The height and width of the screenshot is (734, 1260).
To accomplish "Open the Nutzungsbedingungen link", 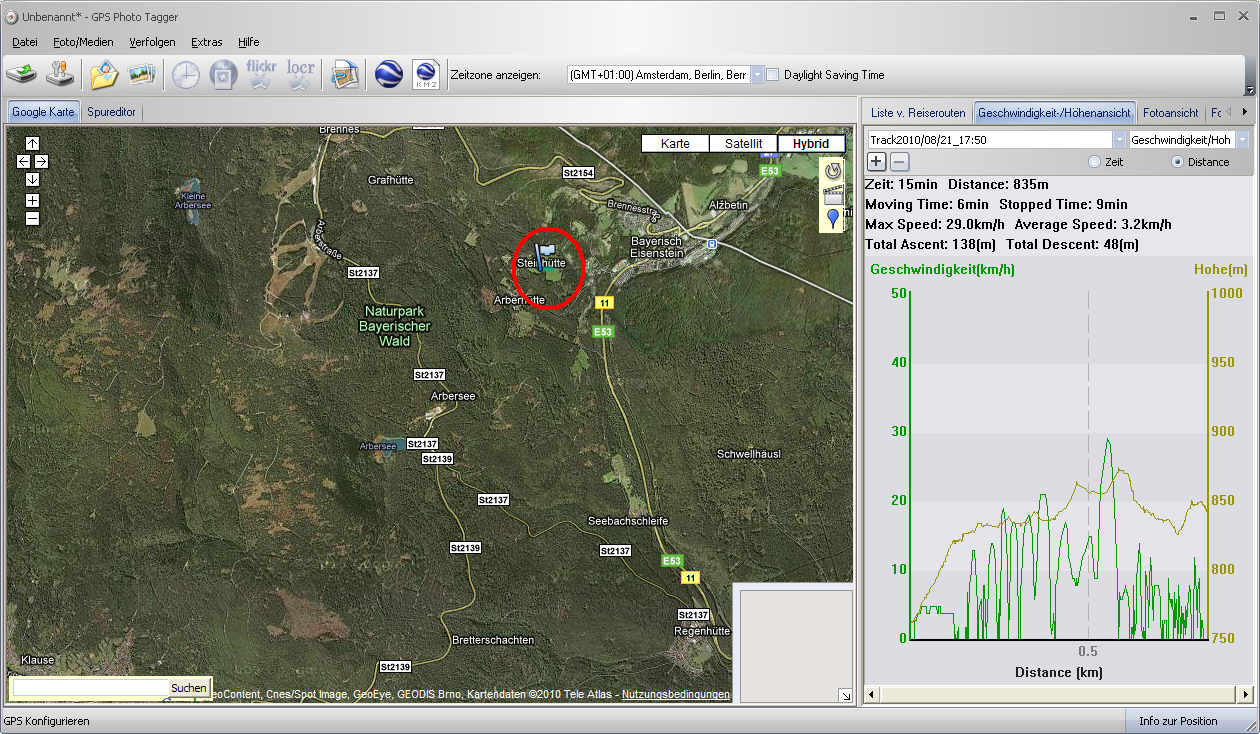I will click(x=676, y=694).
